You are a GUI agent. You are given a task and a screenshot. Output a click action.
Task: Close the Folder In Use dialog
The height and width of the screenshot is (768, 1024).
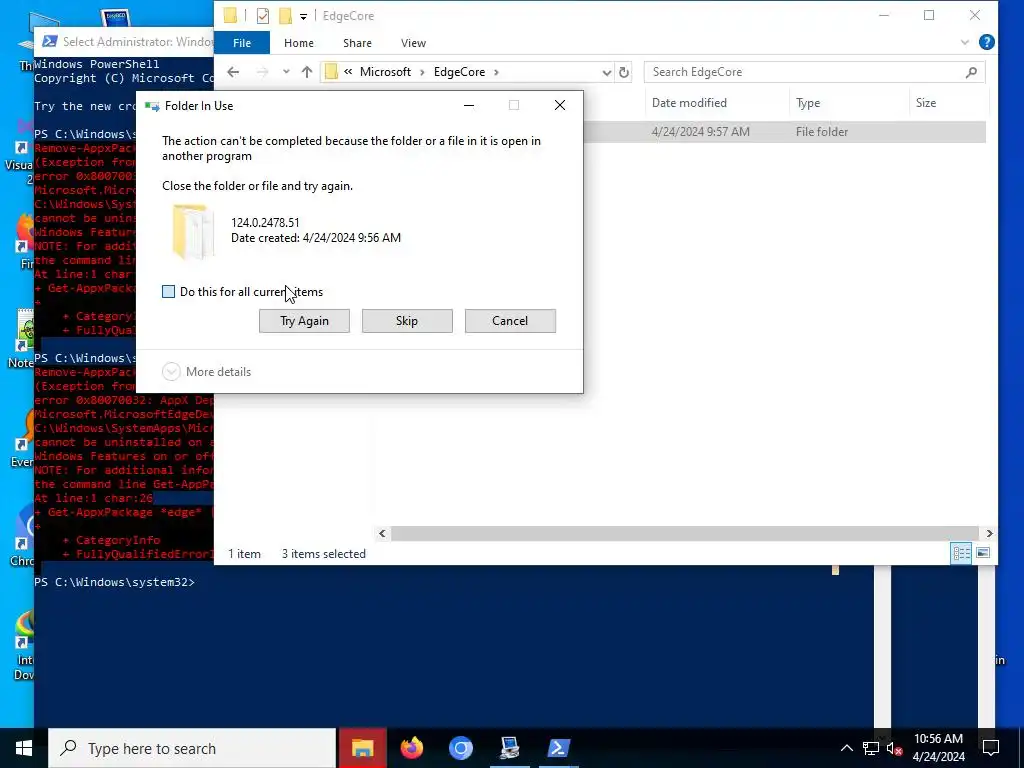[x=560, y=105]
